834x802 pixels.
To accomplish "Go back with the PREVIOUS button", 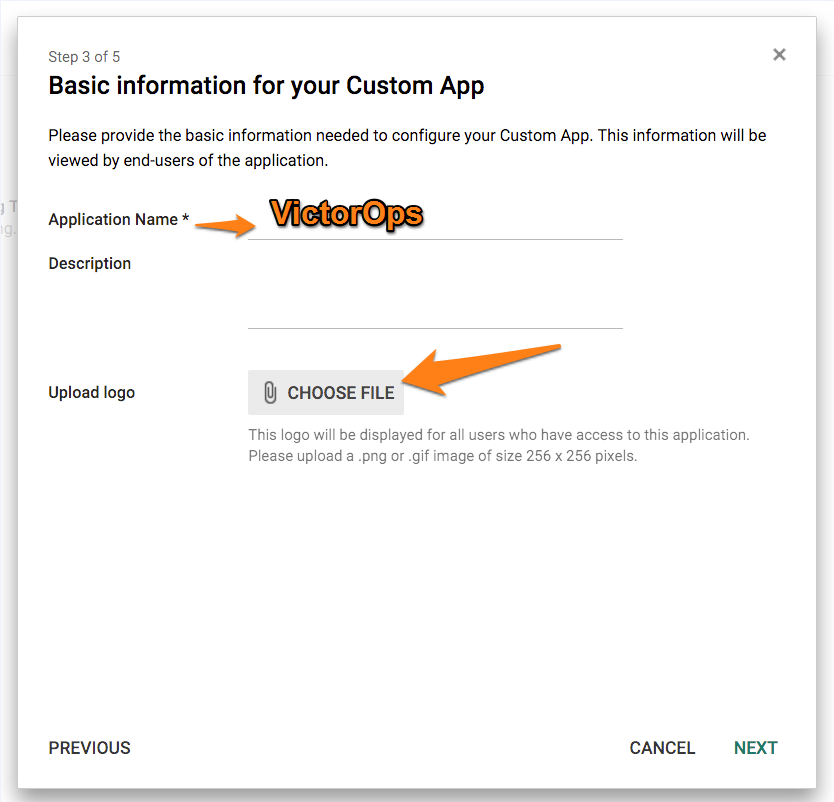I will pos(89,748).
